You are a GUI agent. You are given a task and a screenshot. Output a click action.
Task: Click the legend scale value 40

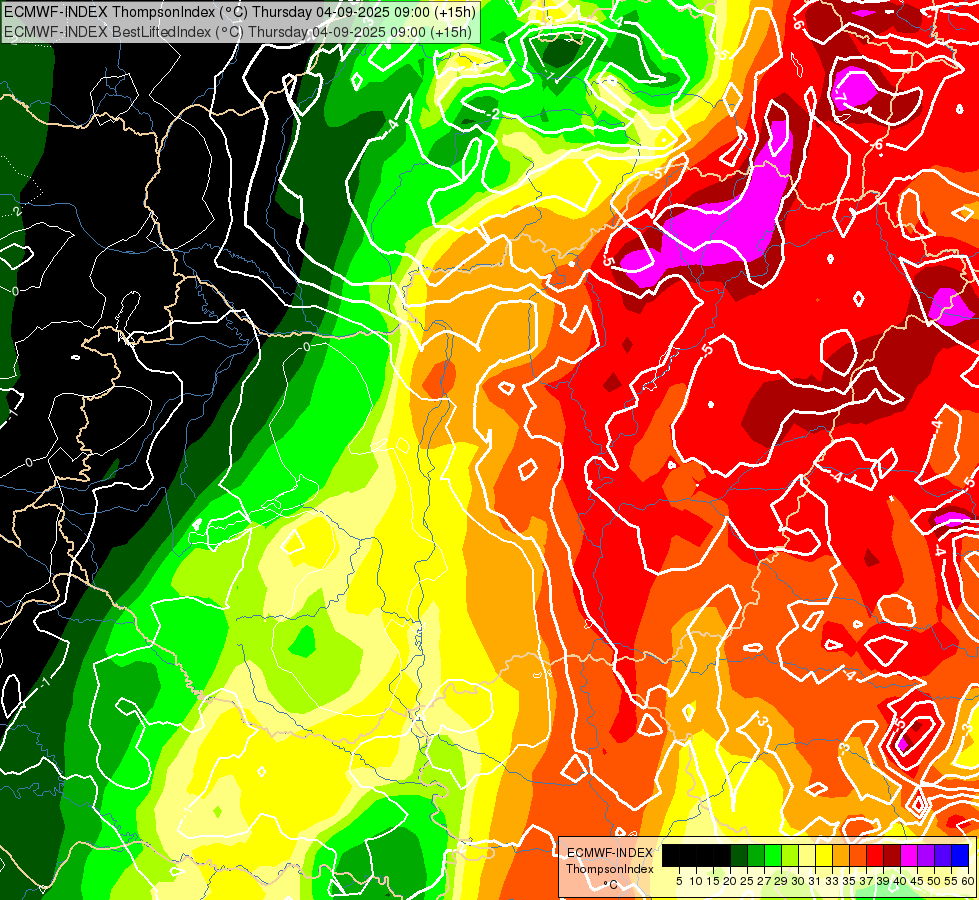[900, 881]
